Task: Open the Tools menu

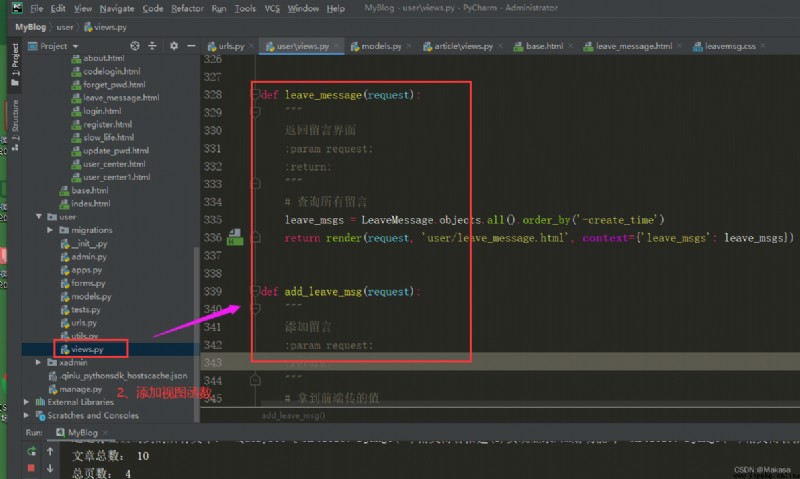Action: pos(245,8)
